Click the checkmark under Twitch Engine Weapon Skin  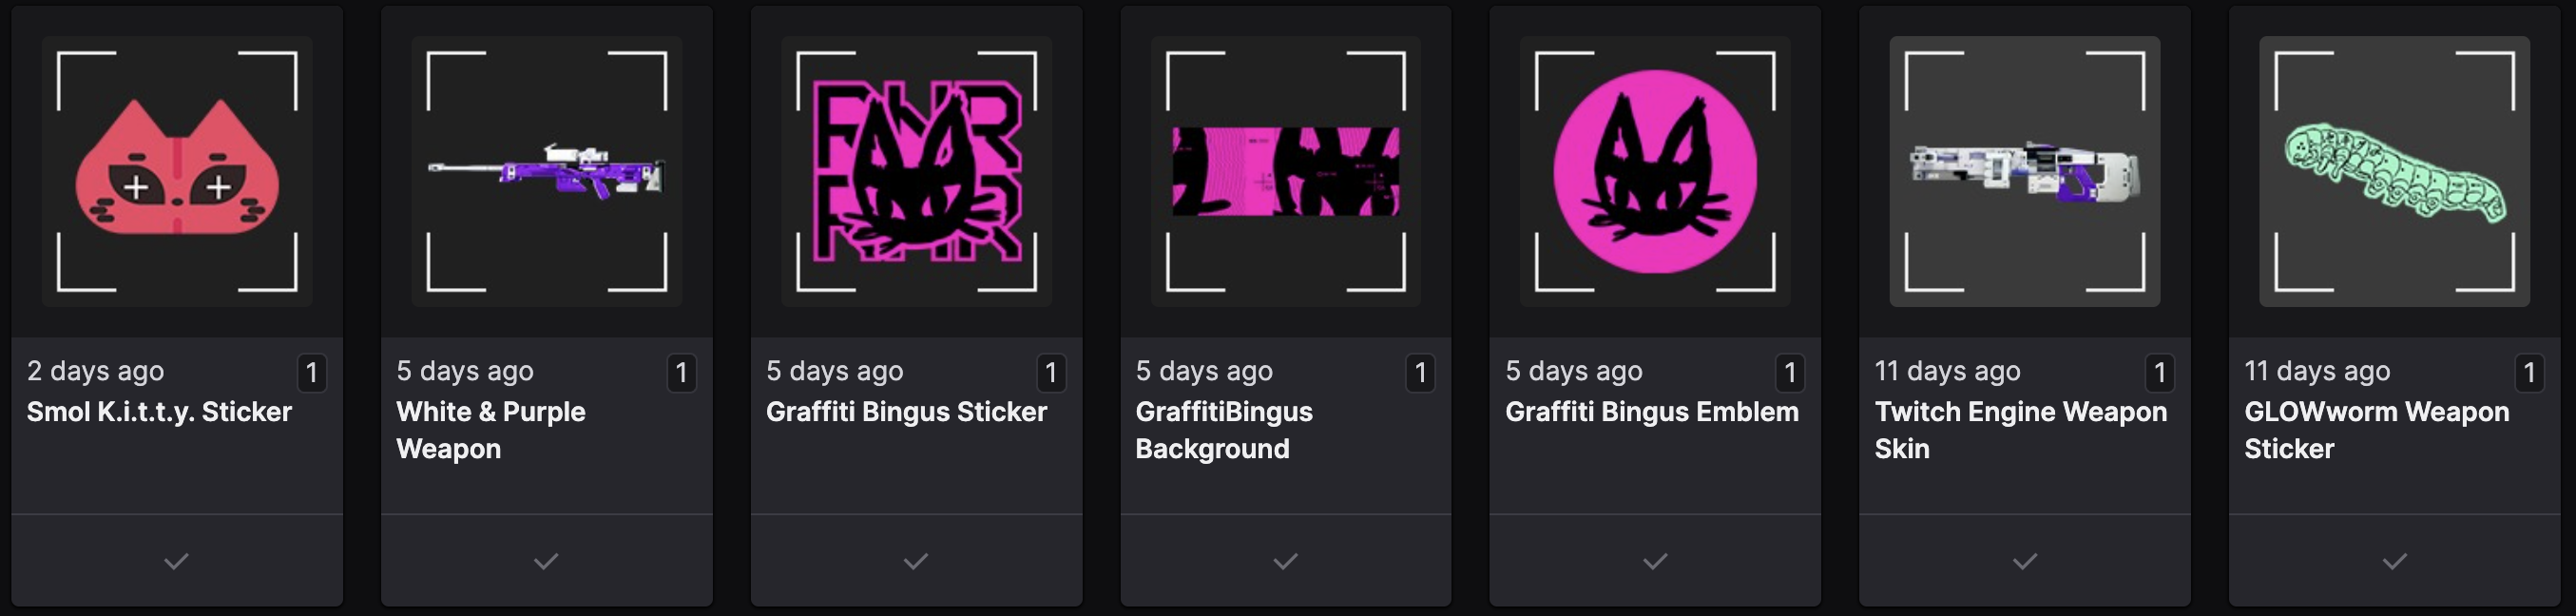pos(2024,561)
